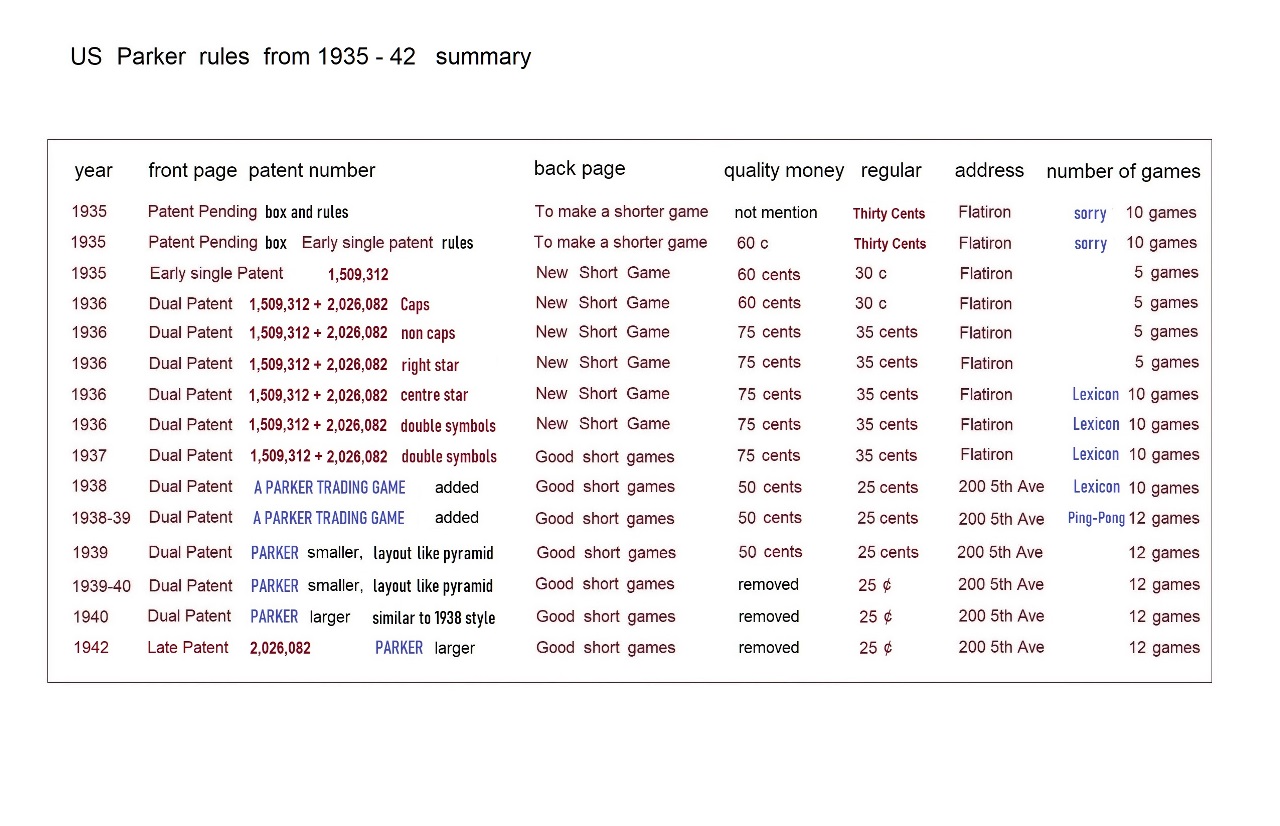The width and height of the screenshot is (1280, 826).
Task: Select 'removed' in the 1942 row
Action: click(769, 648)
